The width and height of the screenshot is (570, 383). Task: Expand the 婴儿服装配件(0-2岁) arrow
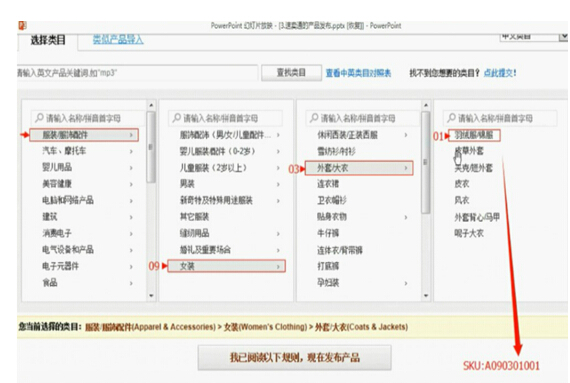pyautogui.click(x=278, y=151)
